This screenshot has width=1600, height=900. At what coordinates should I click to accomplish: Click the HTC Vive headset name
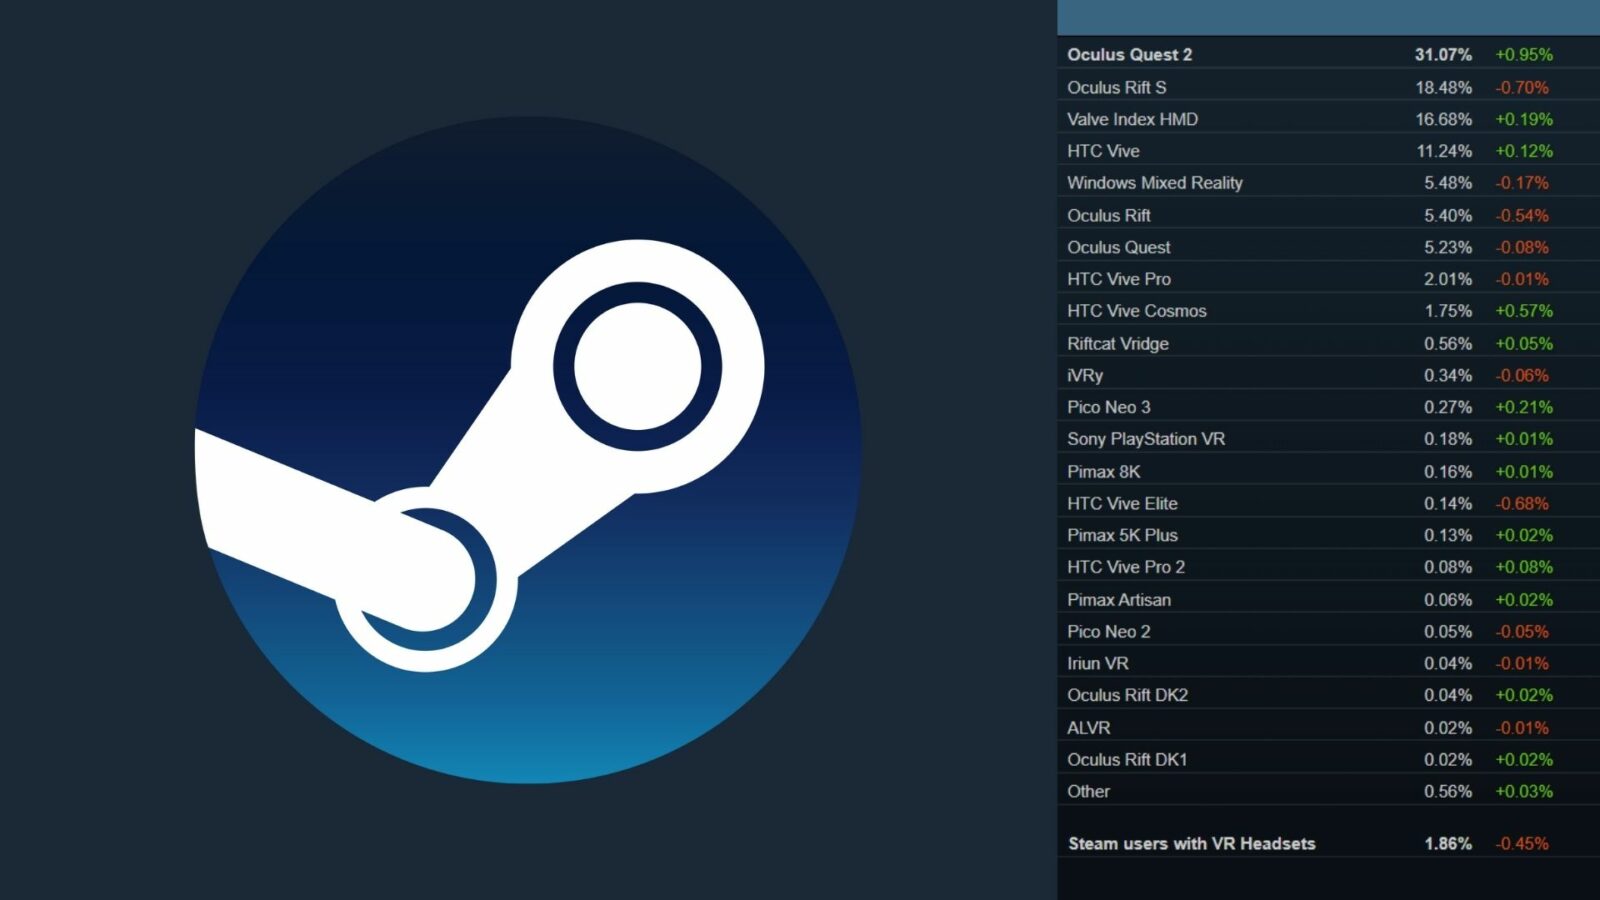click(x=1103, y=151)
